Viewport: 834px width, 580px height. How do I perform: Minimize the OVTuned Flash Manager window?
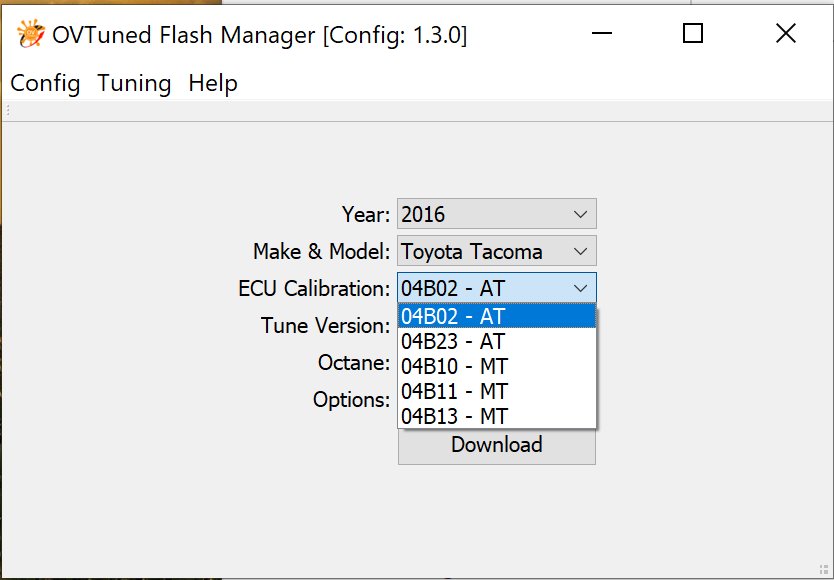coord(602,34)
